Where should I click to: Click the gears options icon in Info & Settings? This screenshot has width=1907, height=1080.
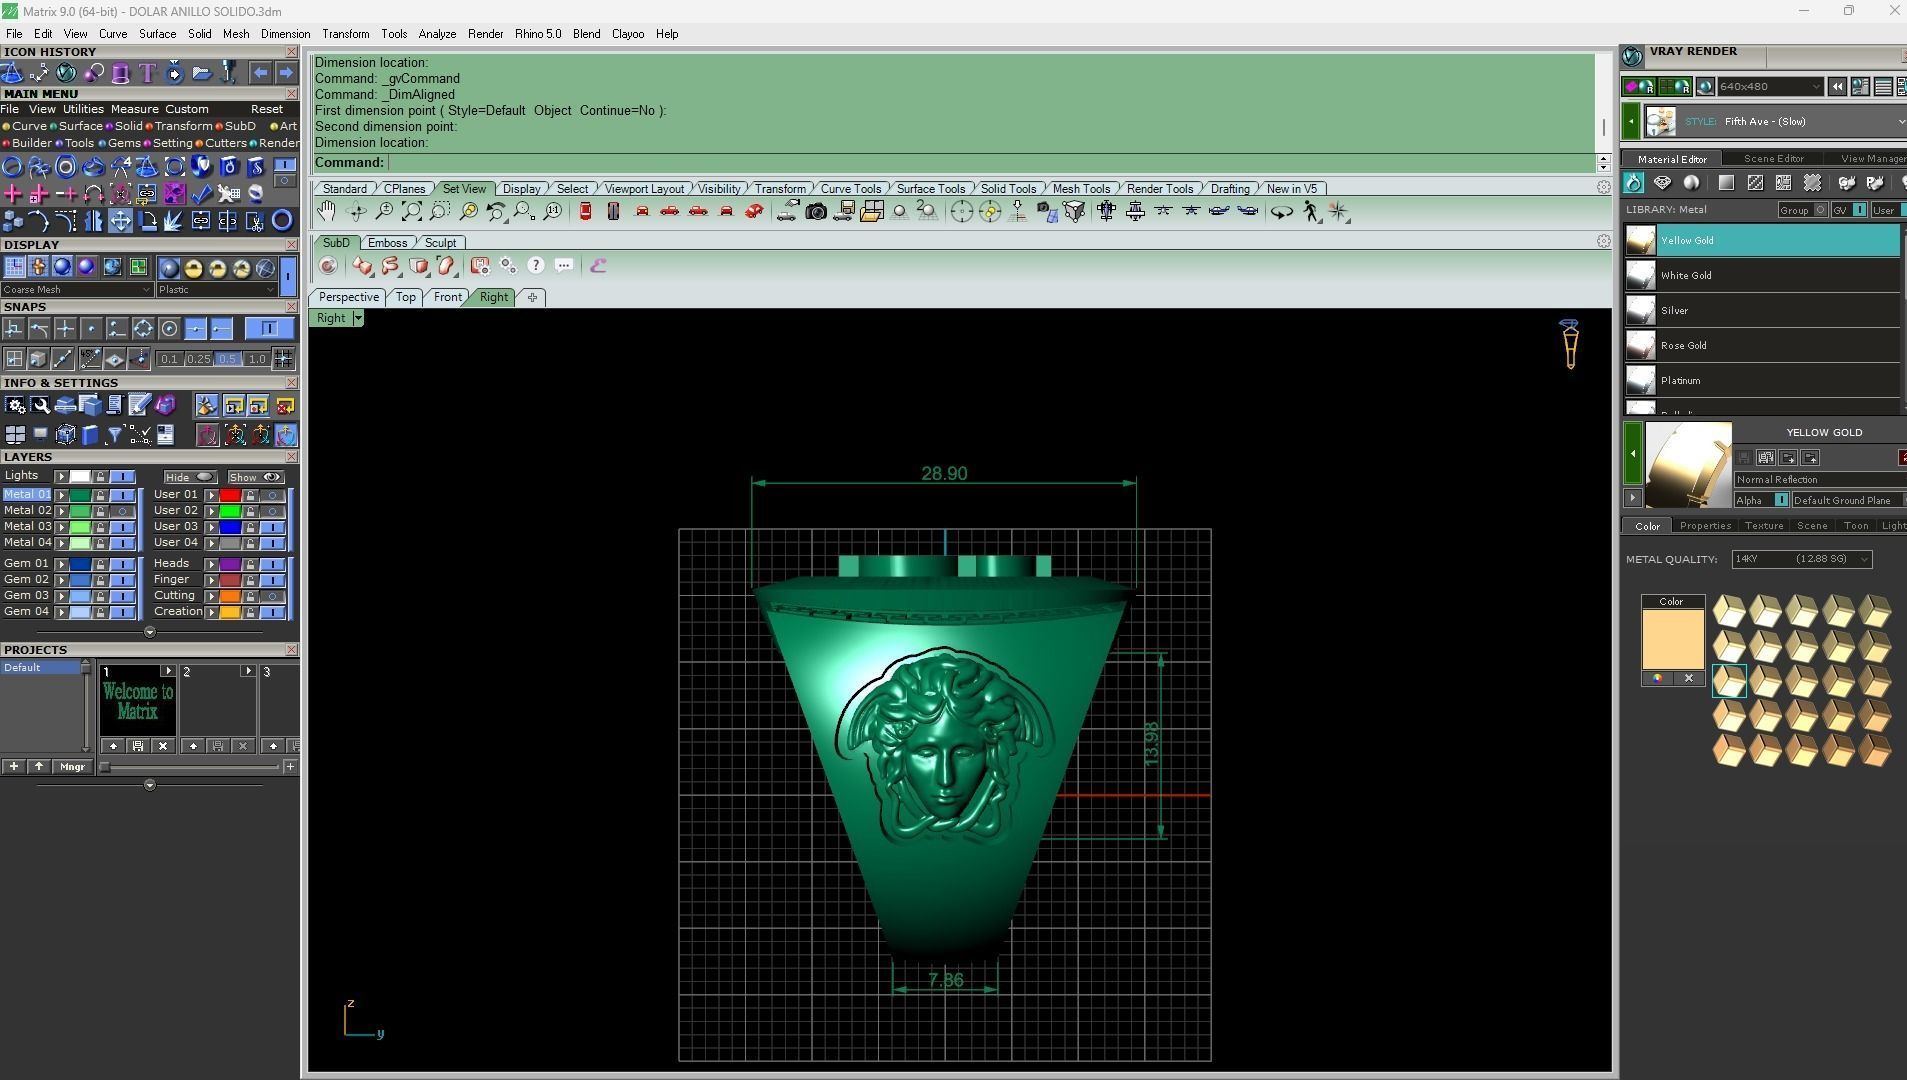[14, 405]
